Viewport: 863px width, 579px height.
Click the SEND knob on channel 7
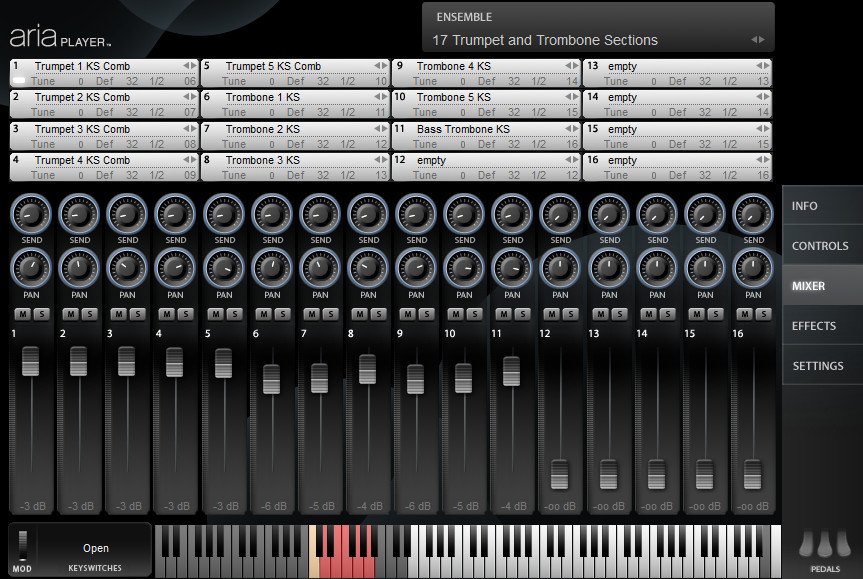tap(320, 214)
